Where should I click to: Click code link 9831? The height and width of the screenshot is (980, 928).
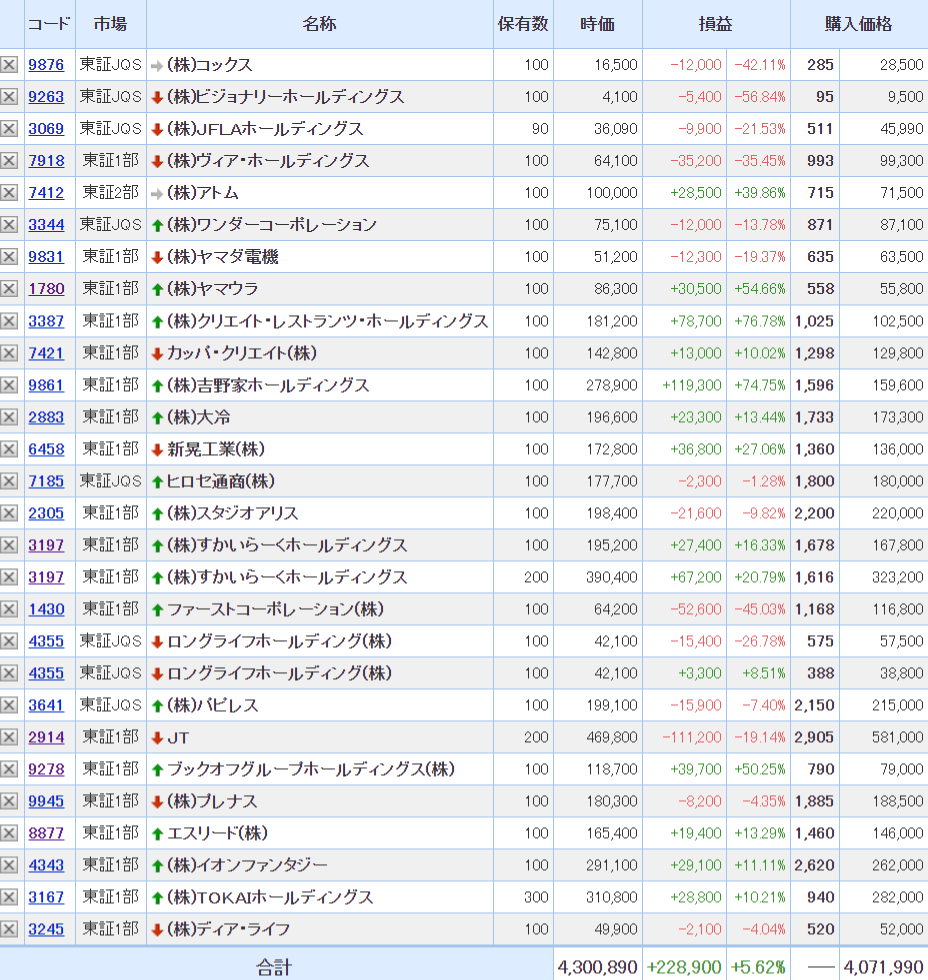(46, 257)
